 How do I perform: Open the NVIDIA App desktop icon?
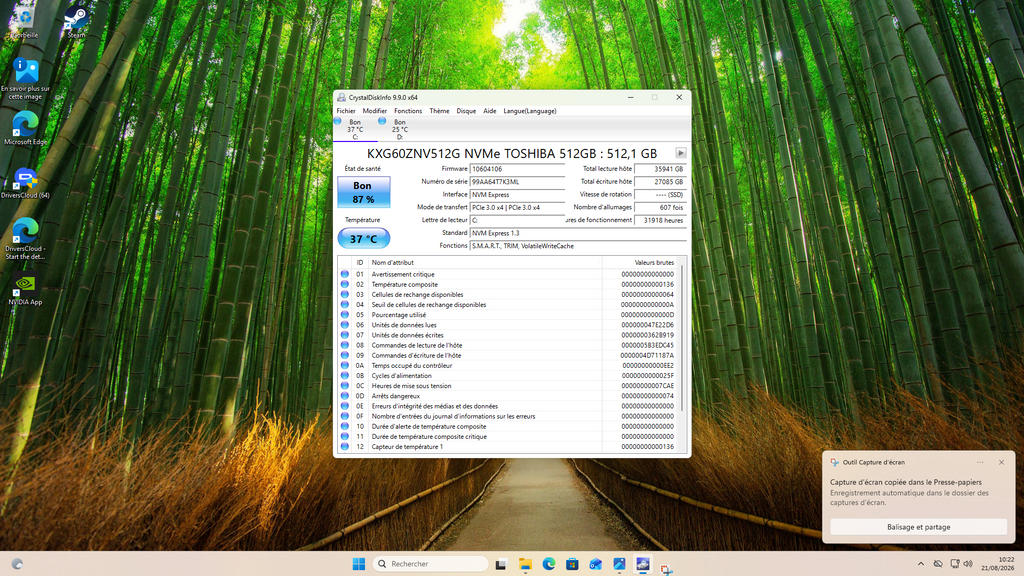(x=25, y=291)
